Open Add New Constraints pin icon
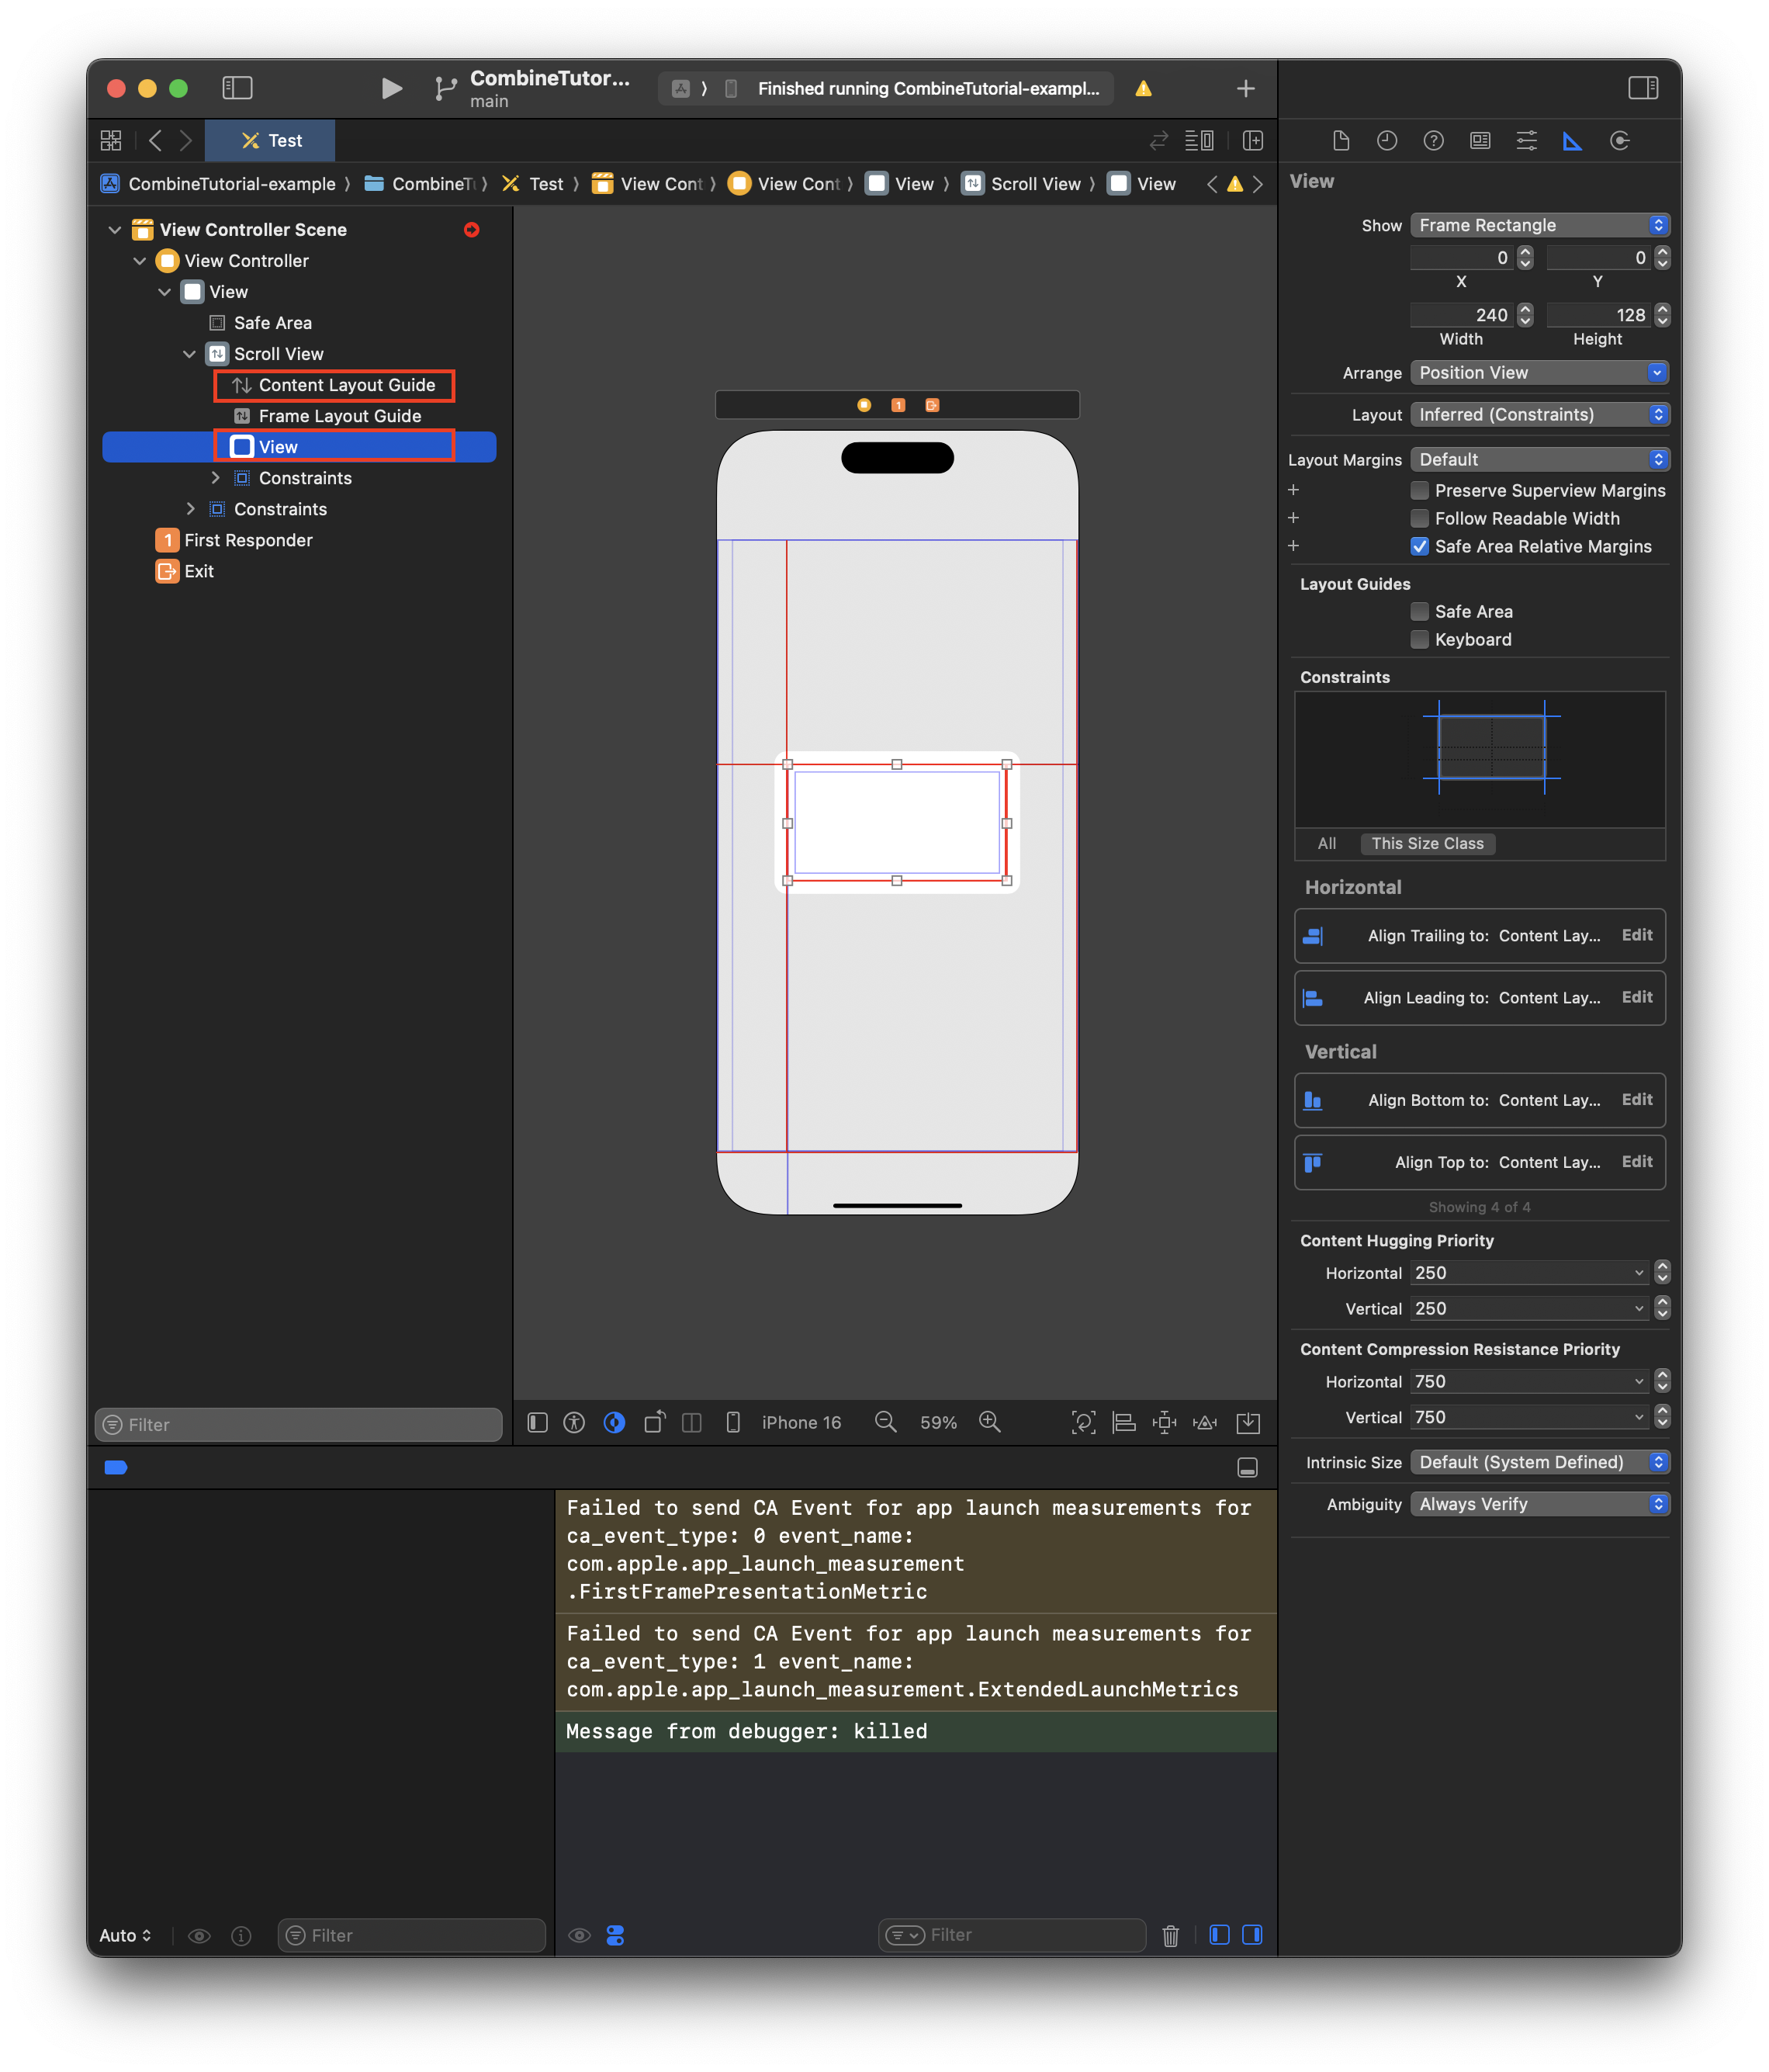The height and width of the screenshot is (2072, 1769). pos(1164,1422)
